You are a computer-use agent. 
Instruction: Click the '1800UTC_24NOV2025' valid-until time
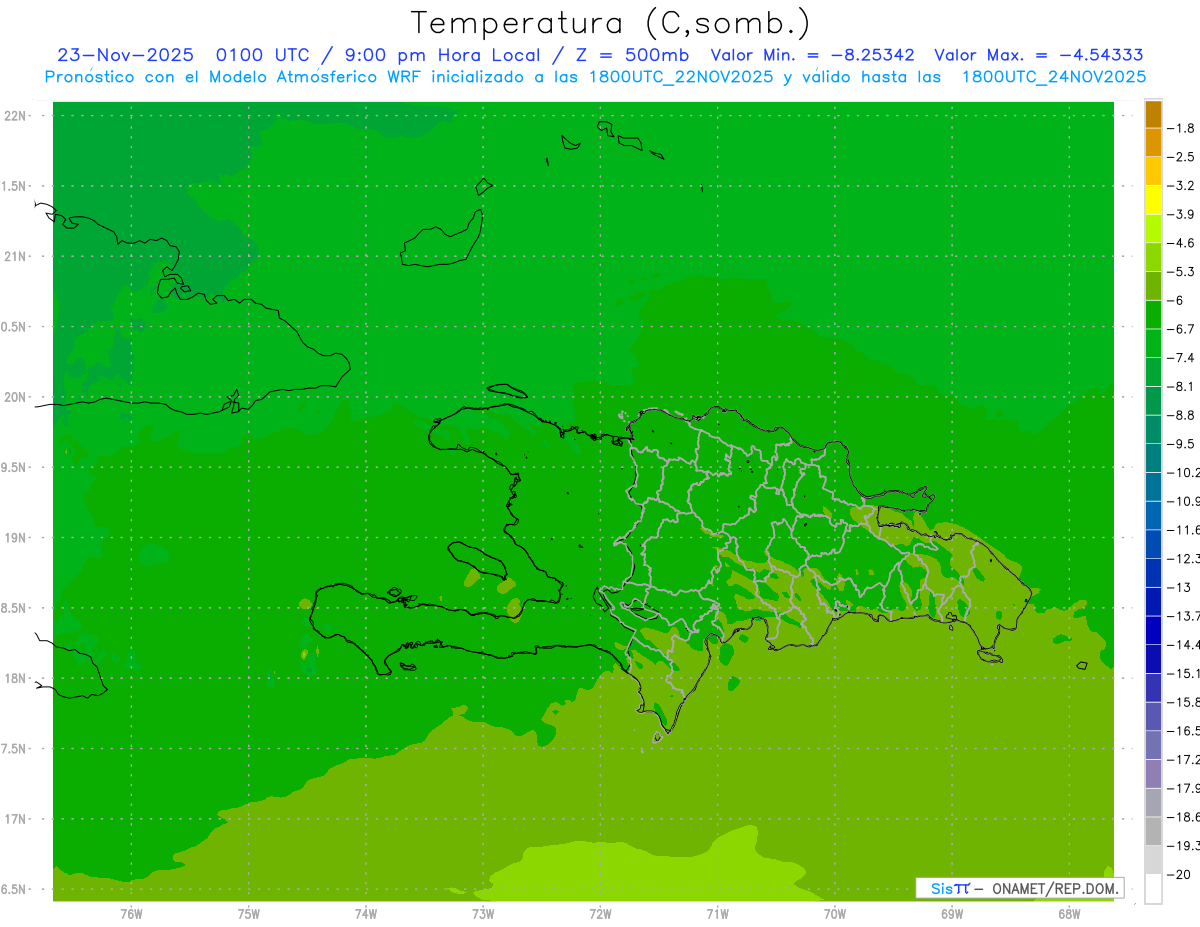[x=1054, y=77]
